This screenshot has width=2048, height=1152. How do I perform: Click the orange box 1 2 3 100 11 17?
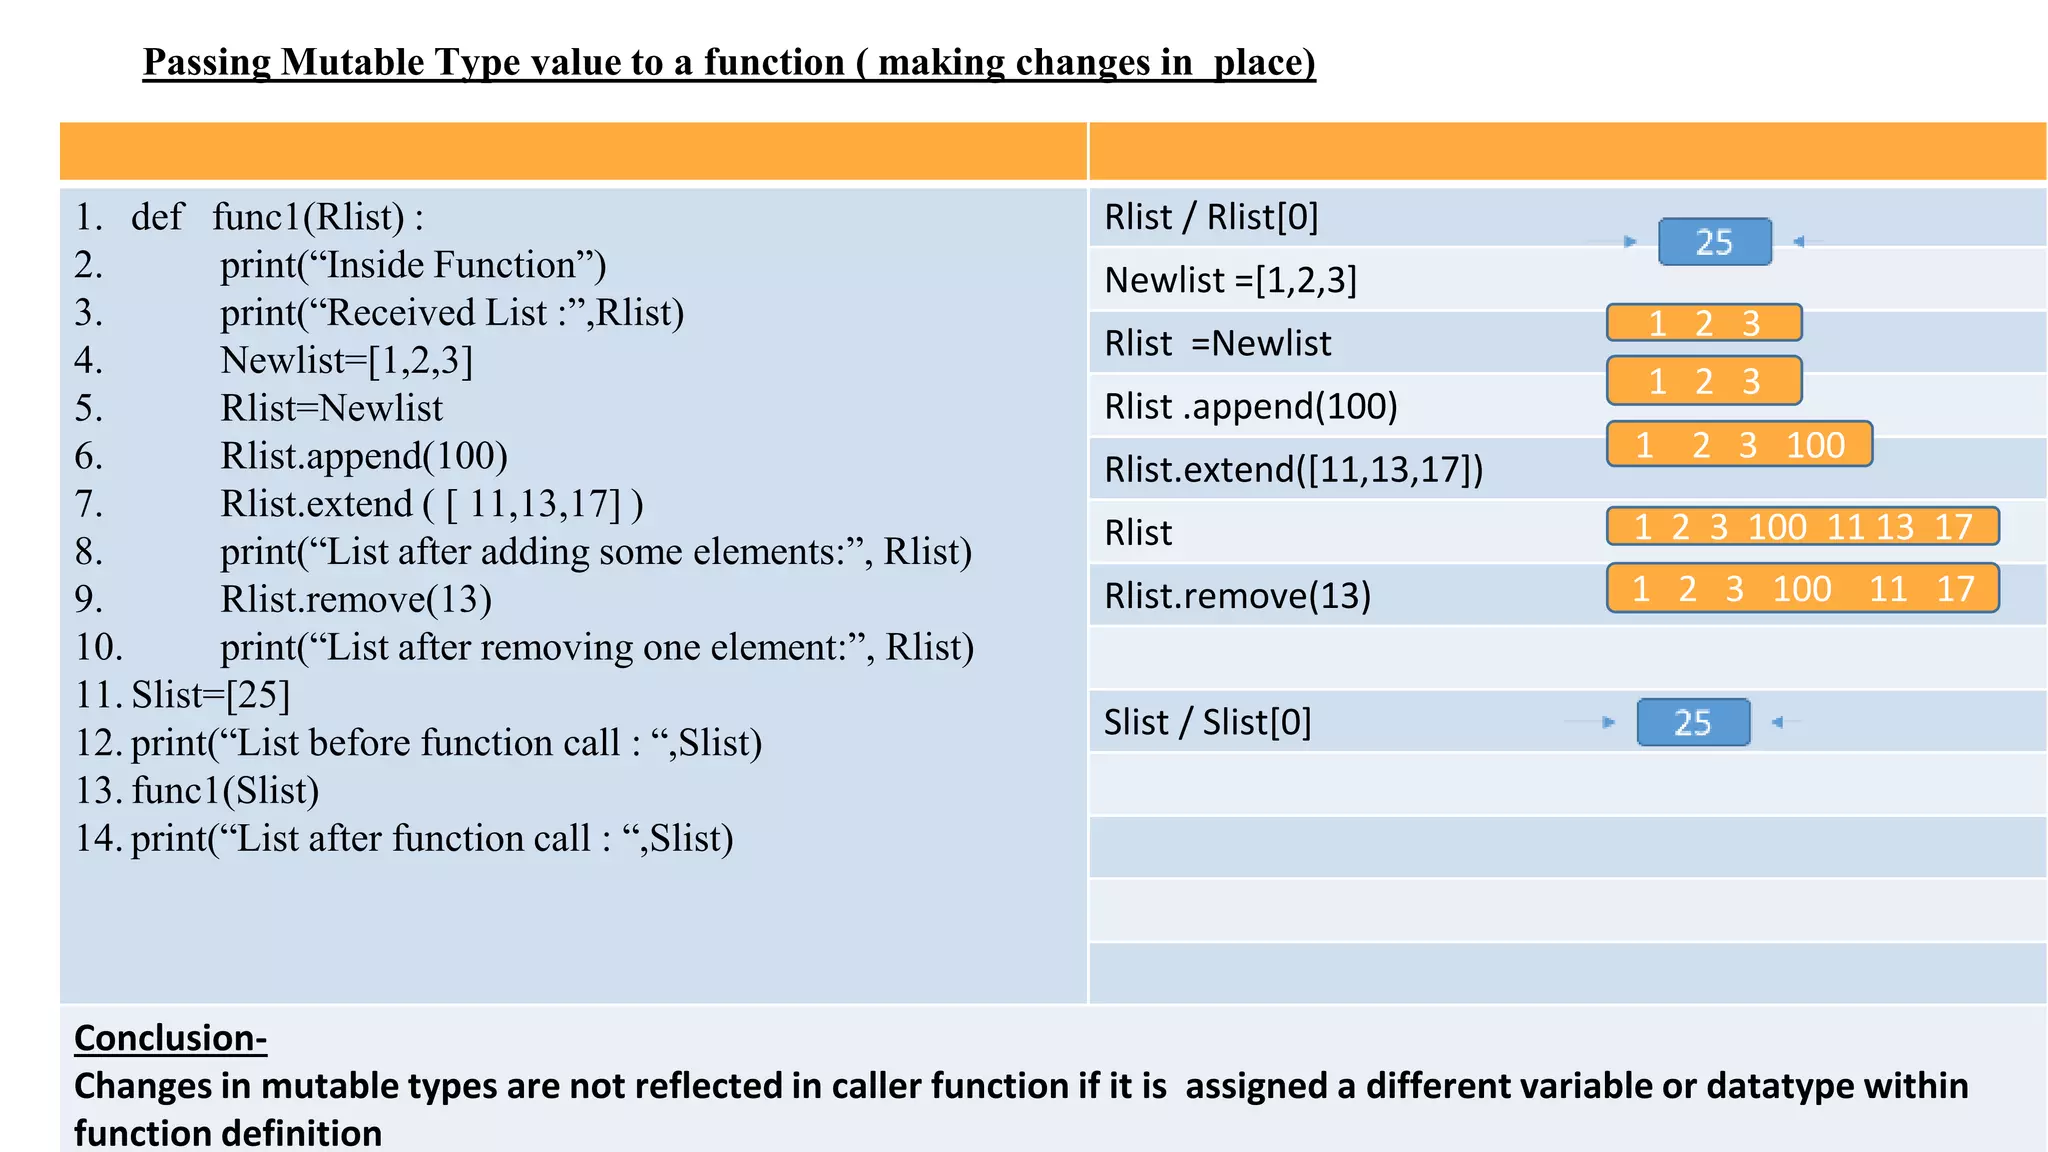click(1802, 588)
